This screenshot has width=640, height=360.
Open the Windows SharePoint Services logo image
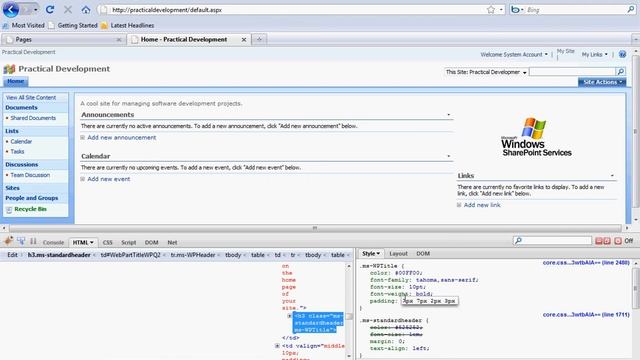pos(536,137)
